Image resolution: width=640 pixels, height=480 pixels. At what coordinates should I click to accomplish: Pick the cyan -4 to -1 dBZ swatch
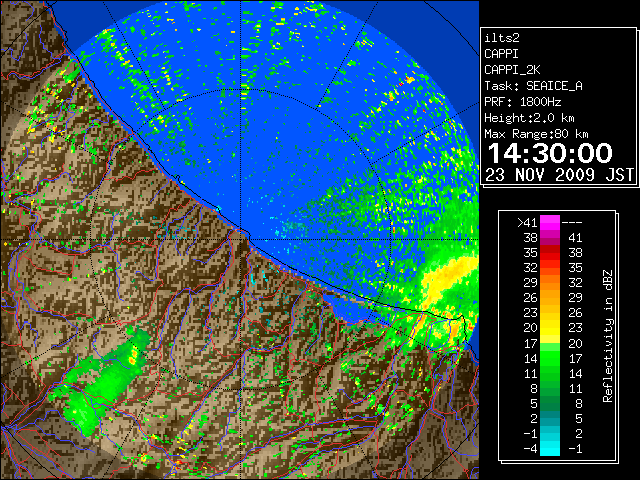point(550,448)
